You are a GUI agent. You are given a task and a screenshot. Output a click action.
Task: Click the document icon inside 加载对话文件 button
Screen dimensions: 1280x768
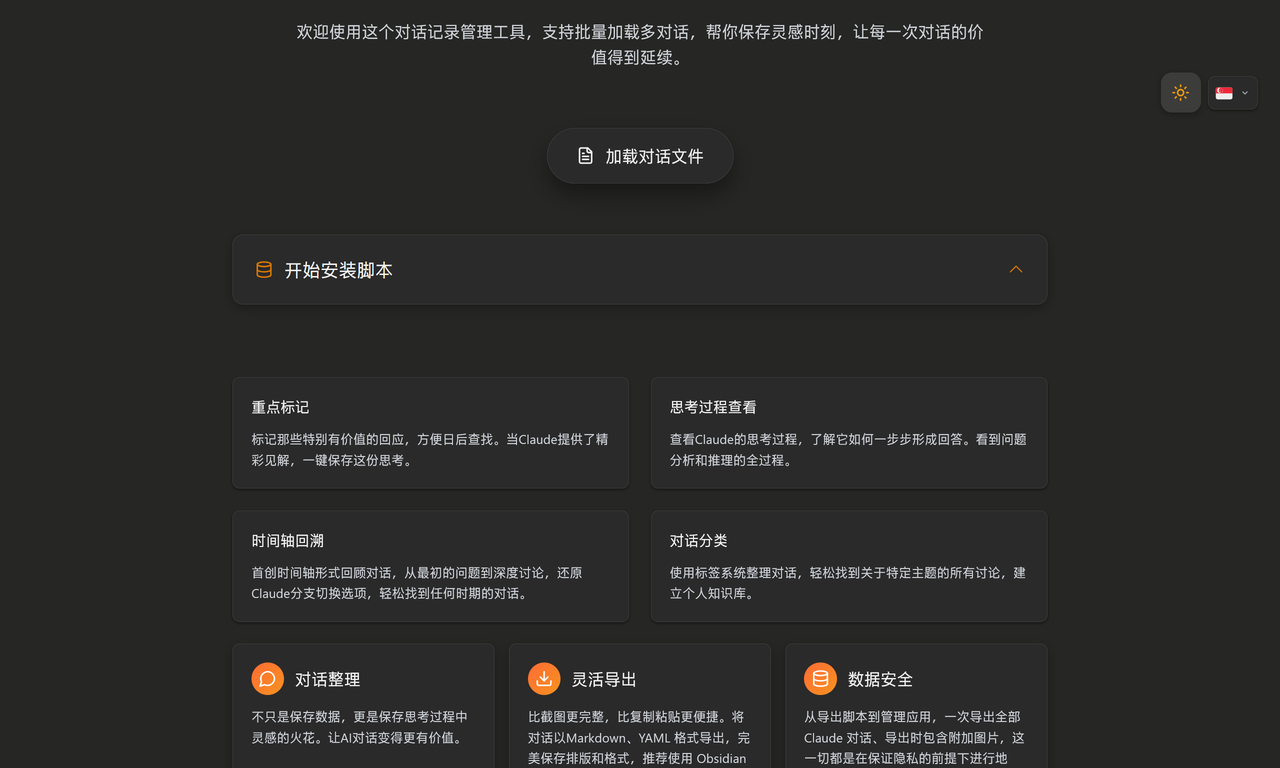click(x=585, y=155)
